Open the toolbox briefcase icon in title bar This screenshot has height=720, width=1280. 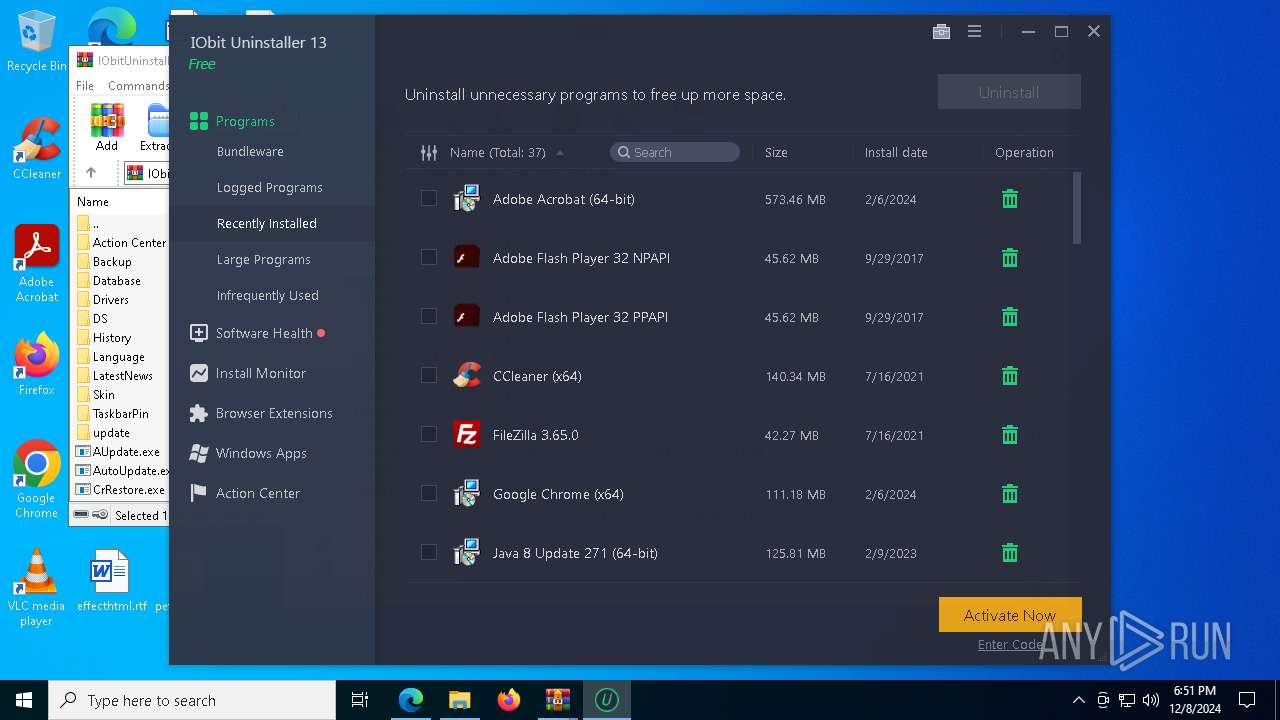coord(941,32)
